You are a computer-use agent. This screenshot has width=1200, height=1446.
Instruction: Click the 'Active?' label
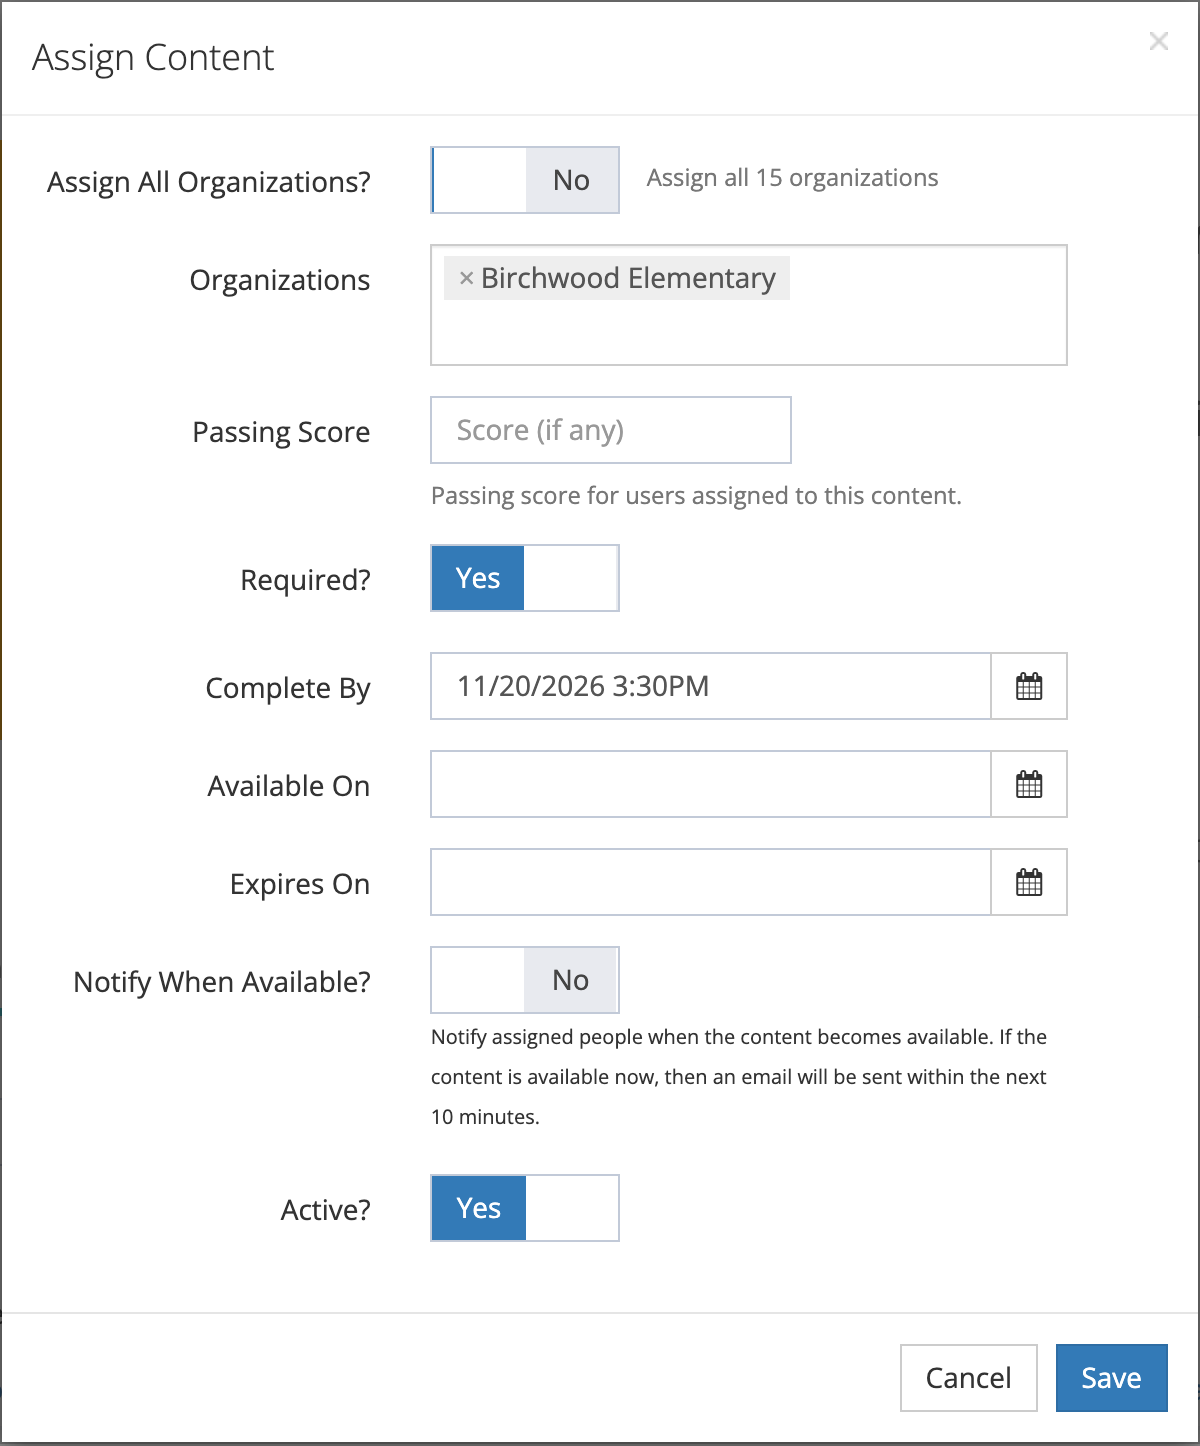click(325, 1210)
